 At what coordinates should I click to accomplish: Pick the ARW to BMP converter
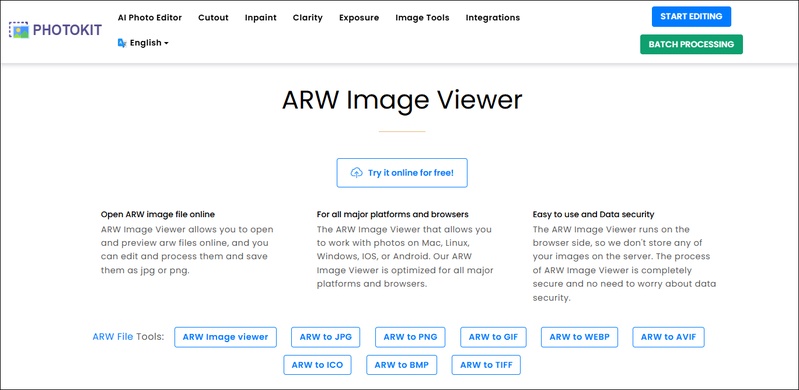pos(402,365)
